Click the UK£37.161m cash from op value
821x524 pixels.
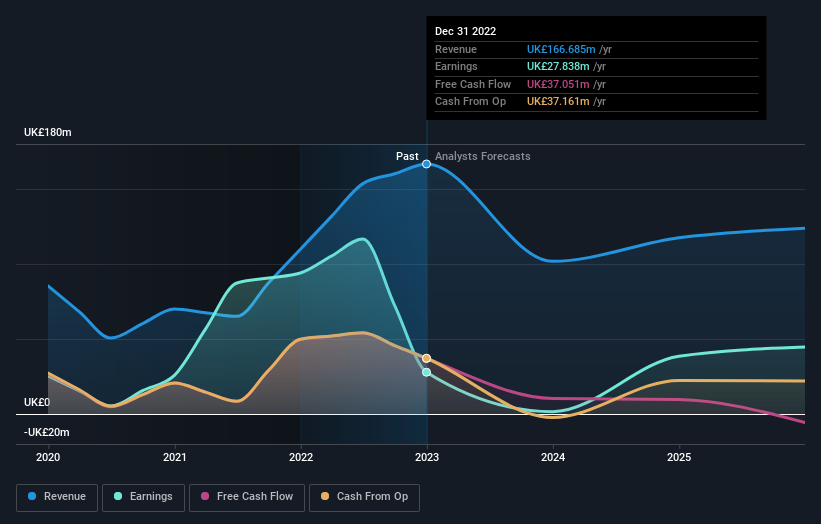click(558, 102)
